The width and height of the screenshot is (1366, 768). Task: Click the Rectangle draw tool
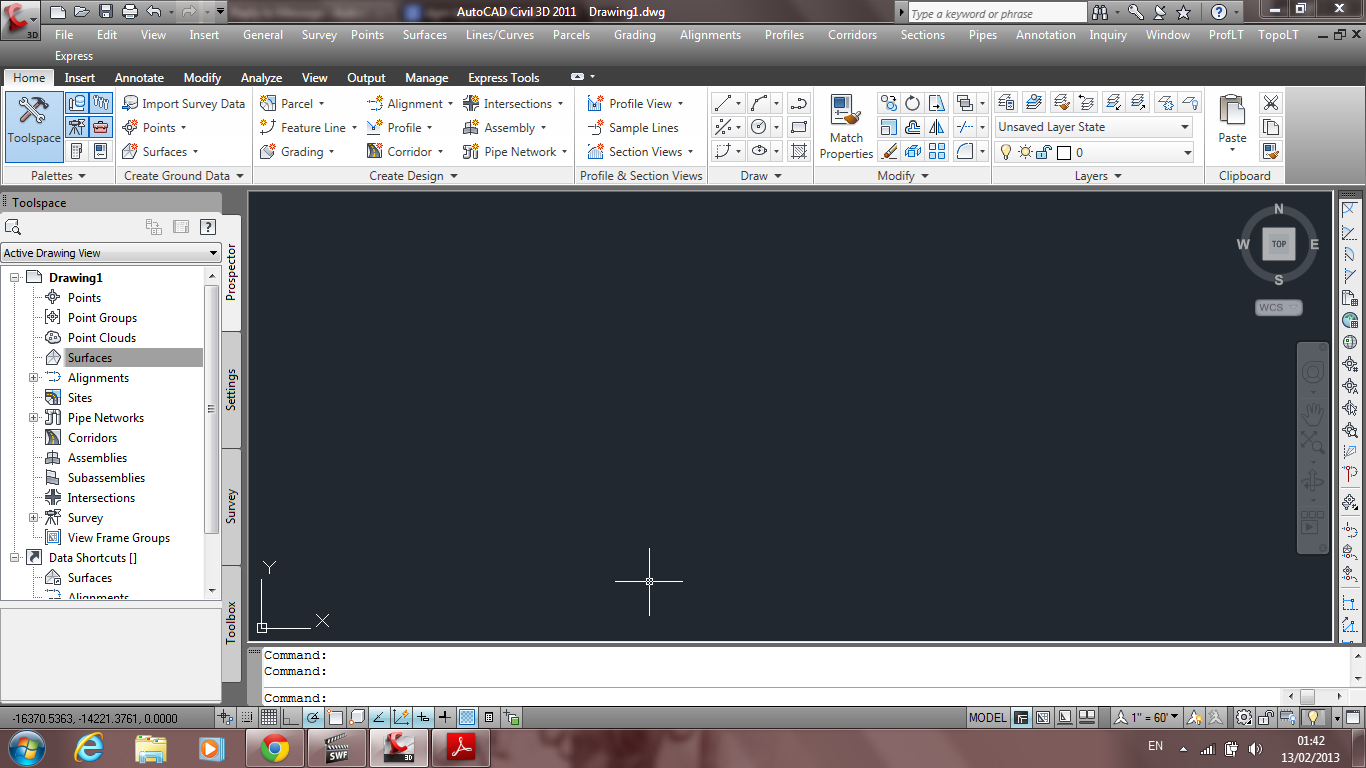click(x=798, y=127)
